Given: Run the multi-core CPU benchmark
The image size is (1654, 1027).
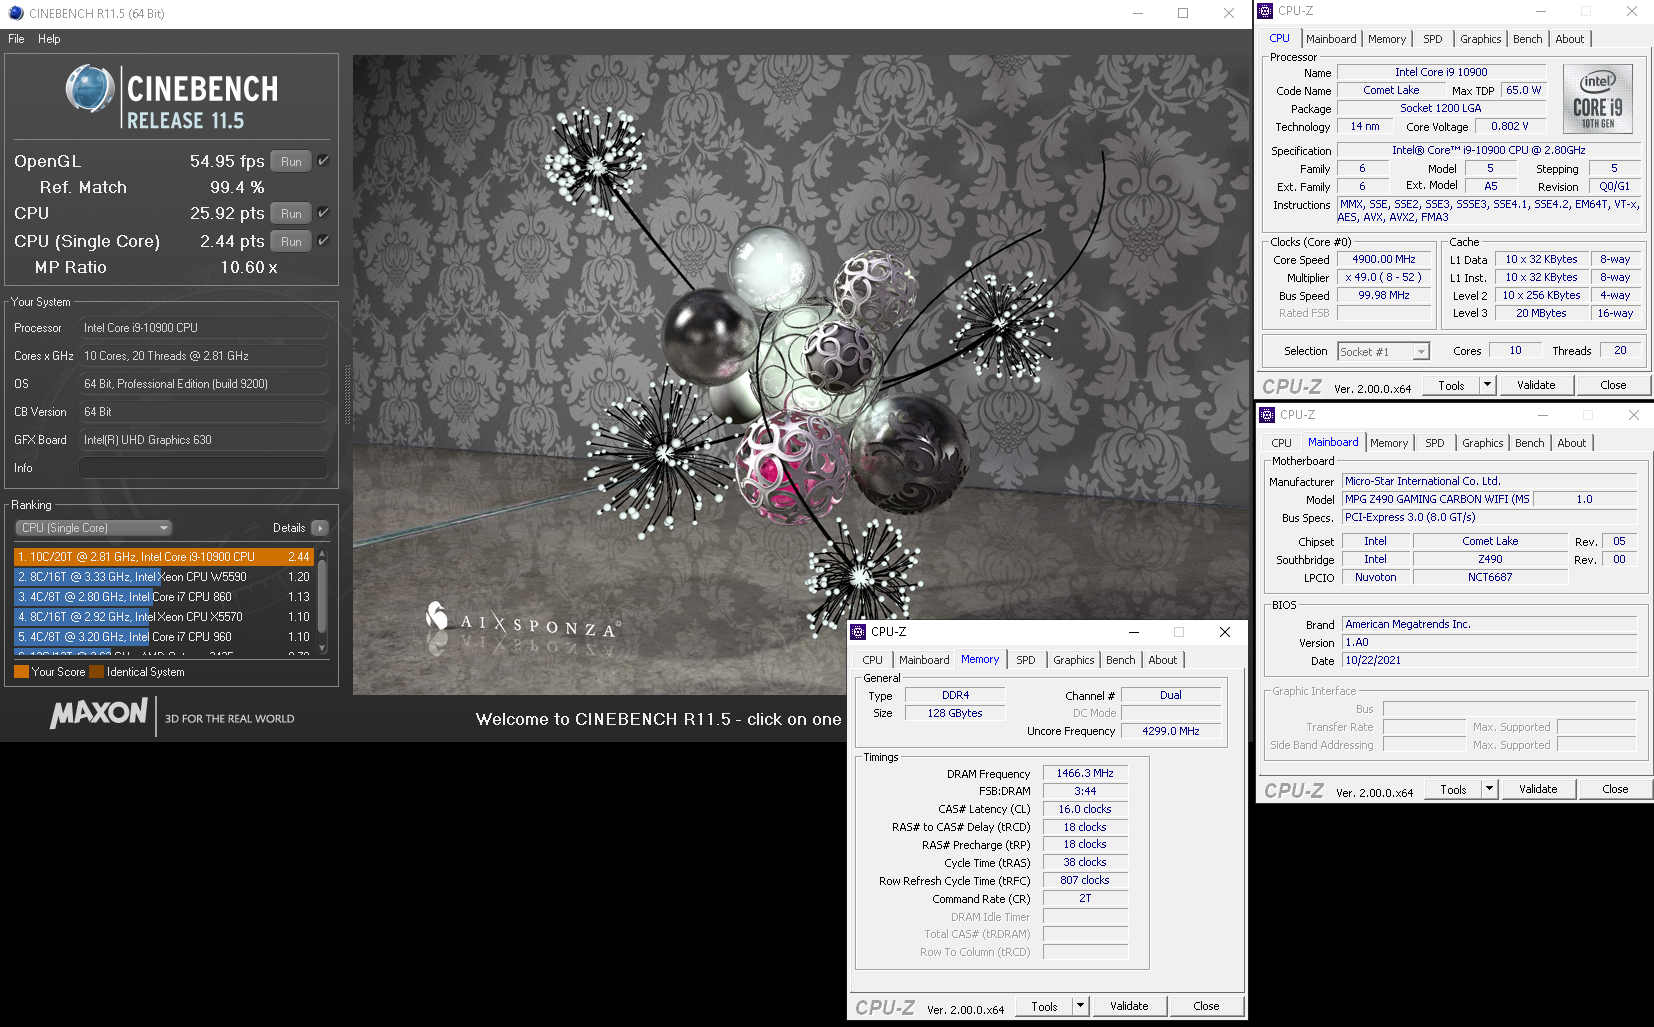Looking at the screenshot, I should coord(291,213).
